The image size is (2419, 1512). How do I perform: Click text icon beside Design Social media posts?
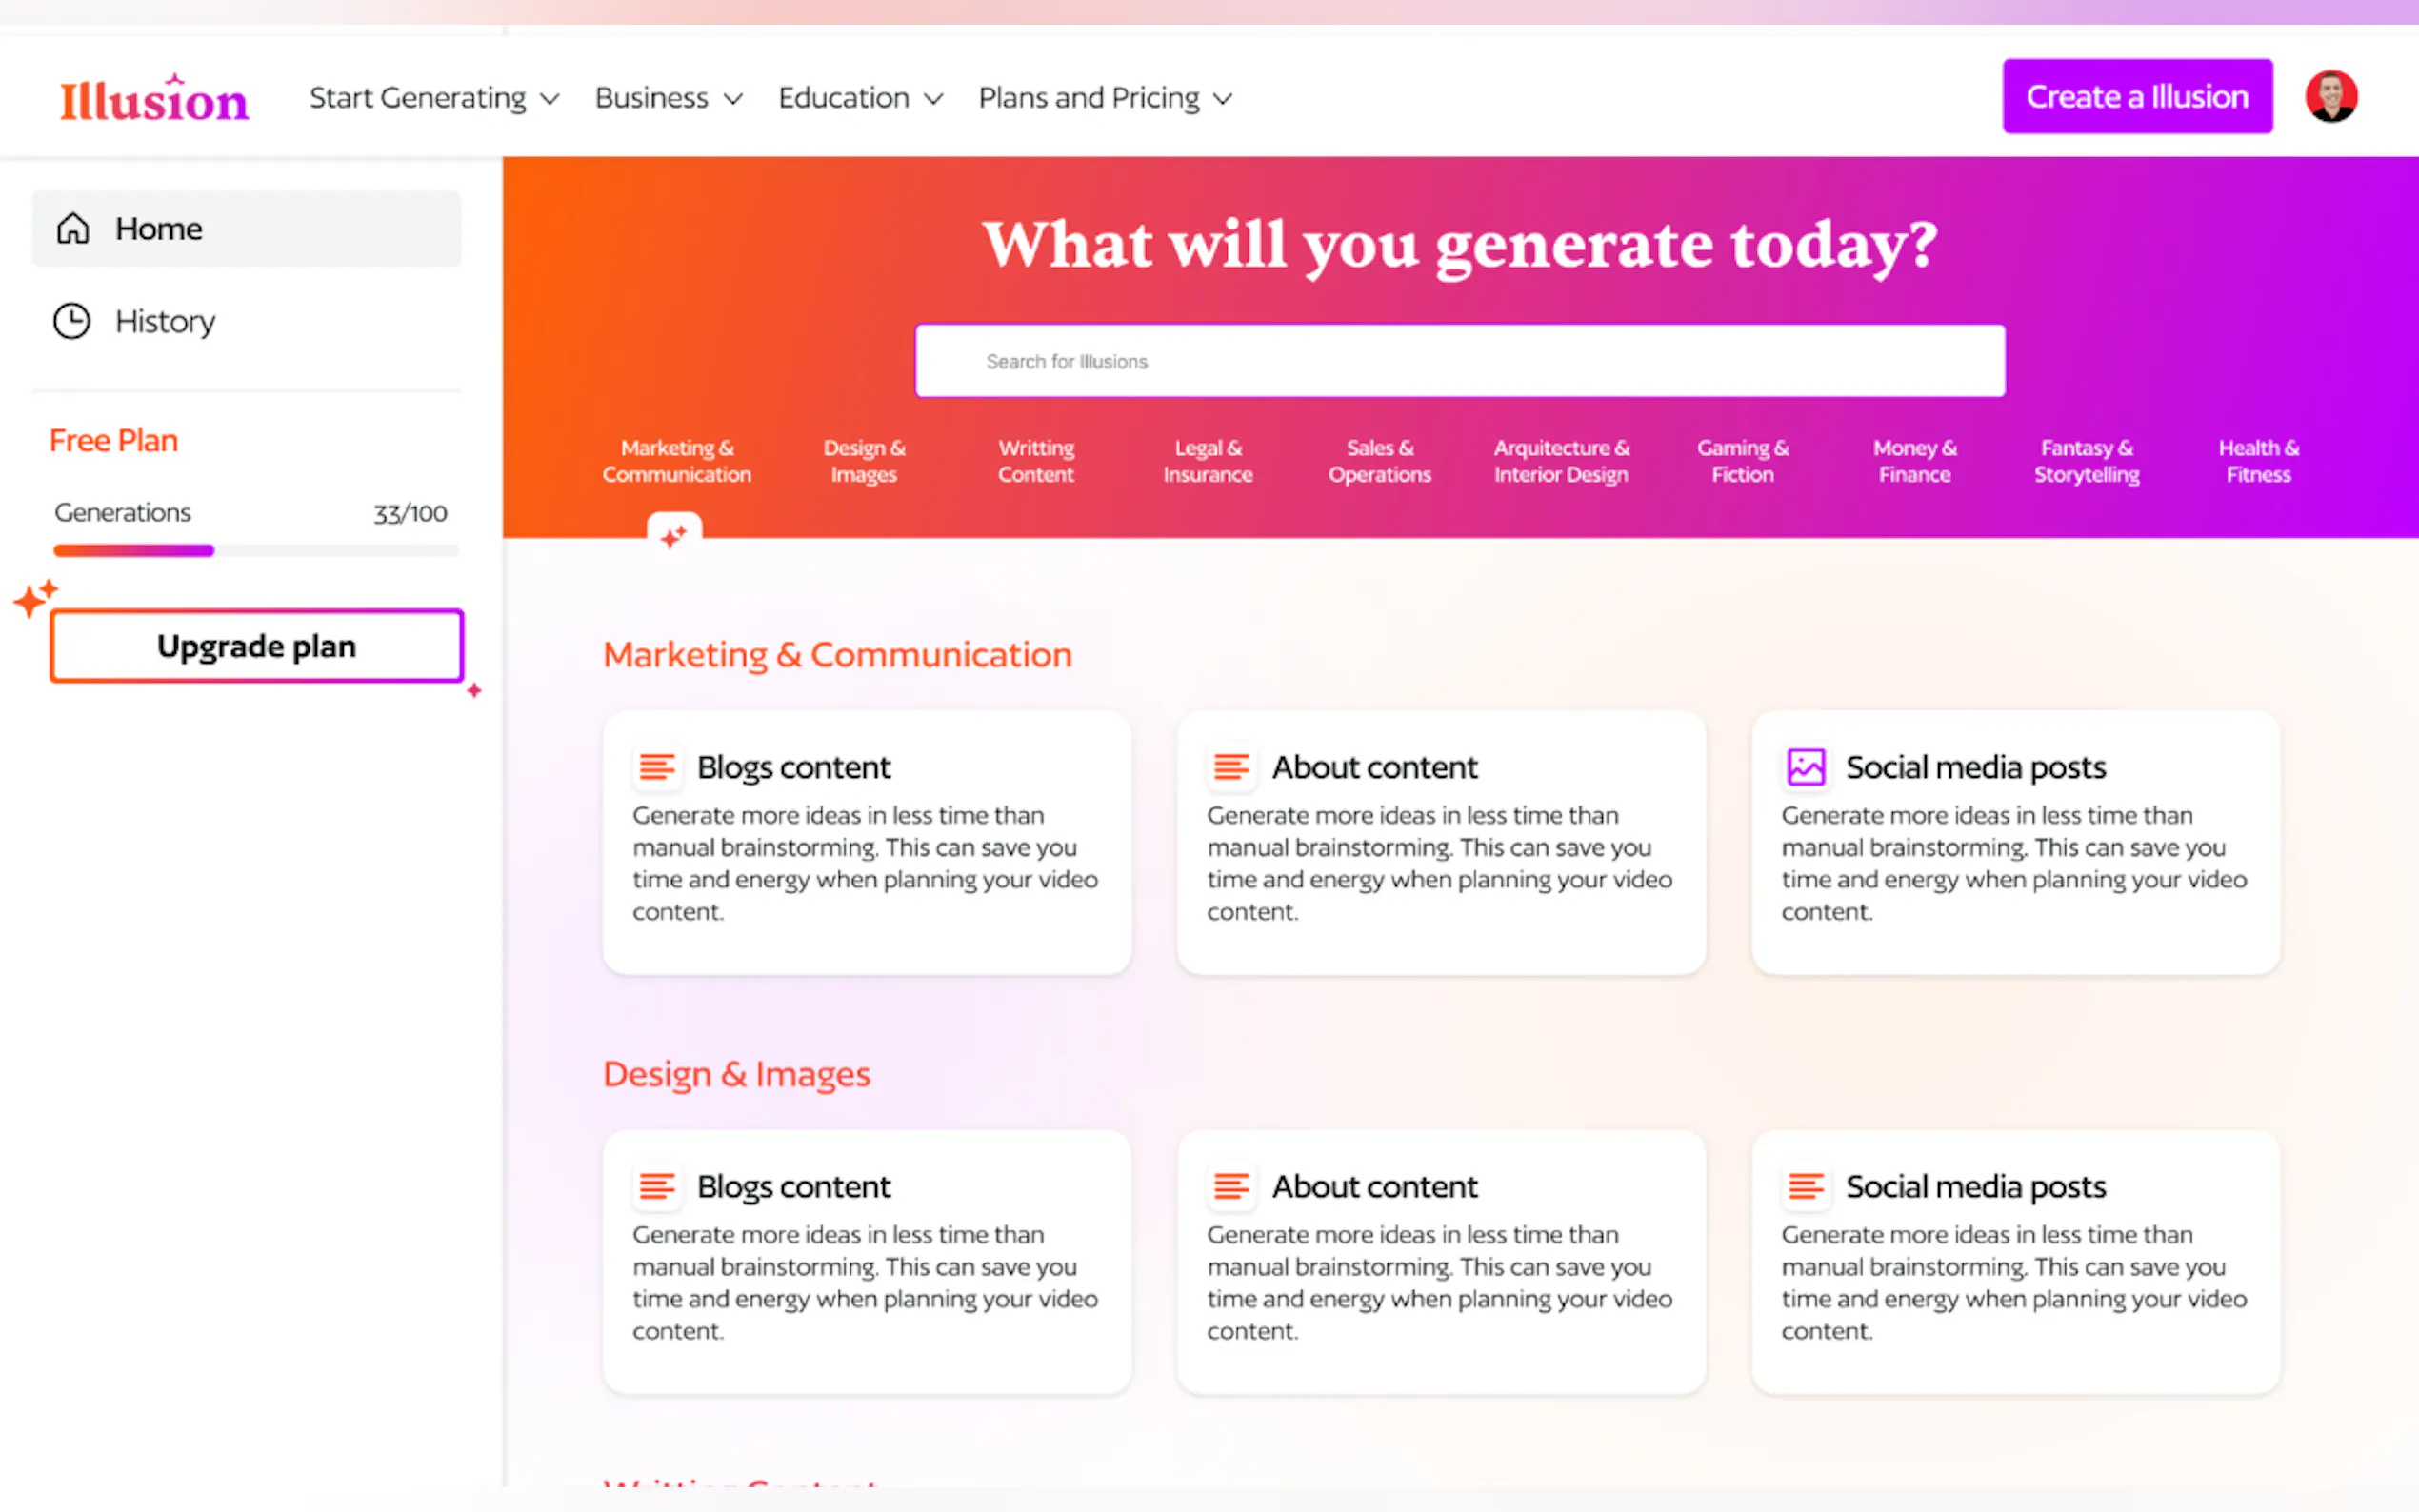(1806, 1186)
